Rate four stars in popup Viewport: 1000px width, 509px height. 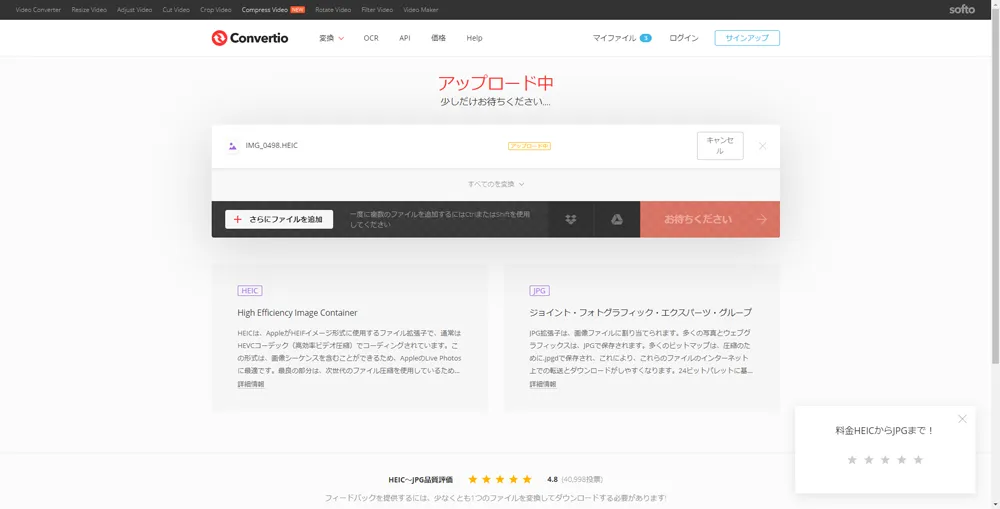coord(902,460)
